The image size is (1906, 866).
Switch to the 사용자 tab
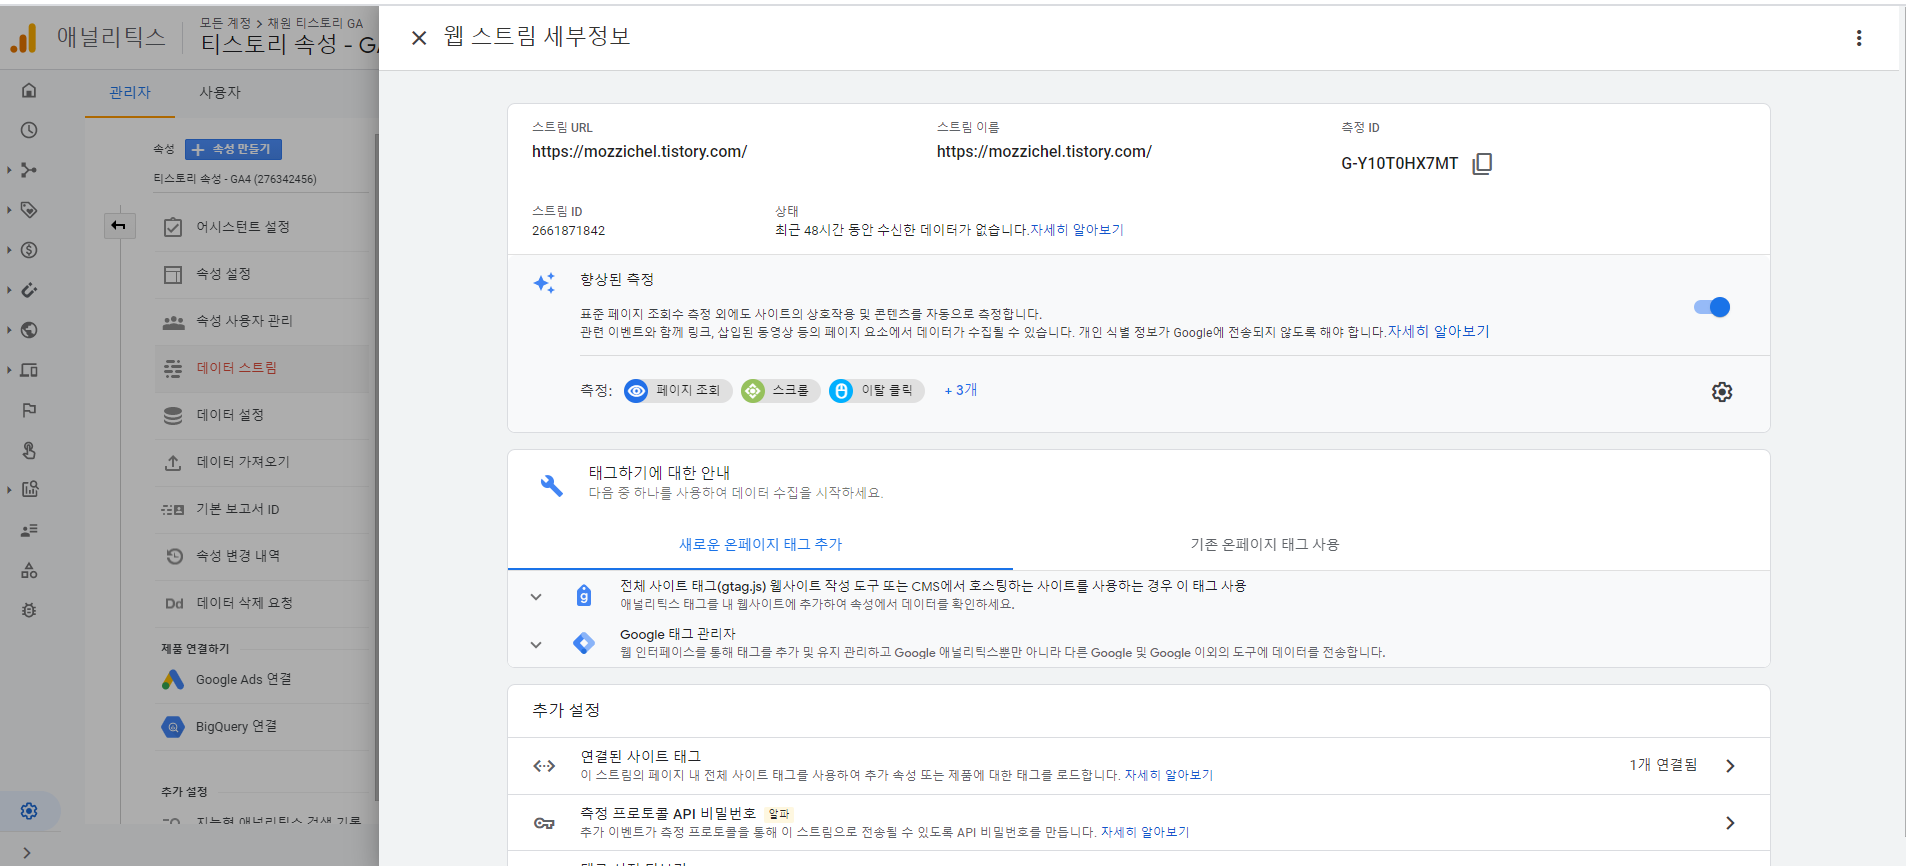(220, 92)
